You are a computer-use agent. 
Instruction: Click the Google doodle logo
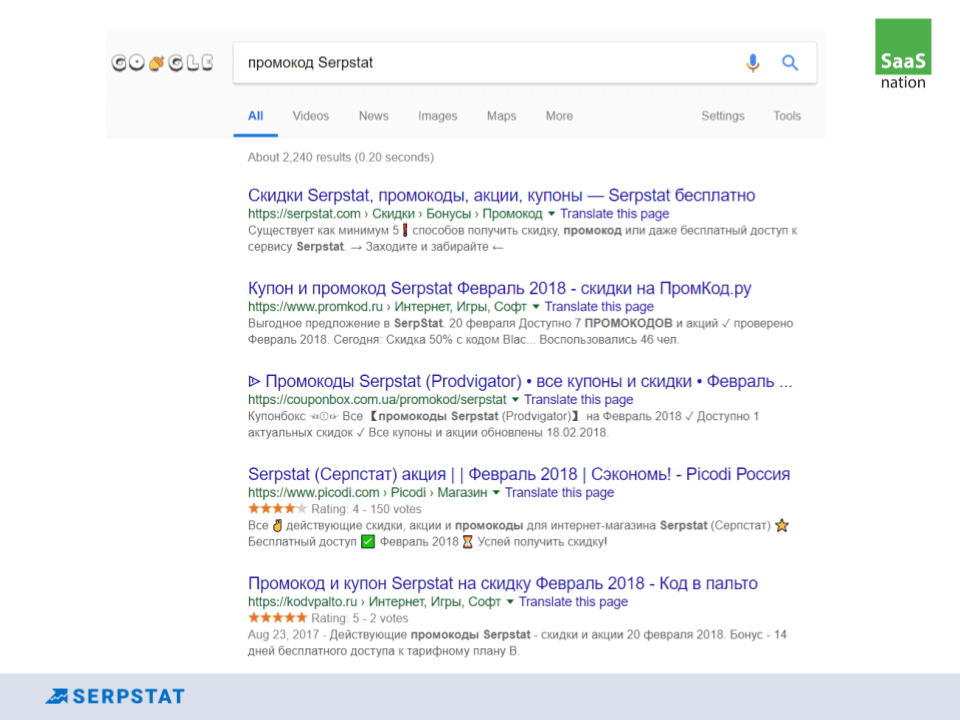[163, 62]
